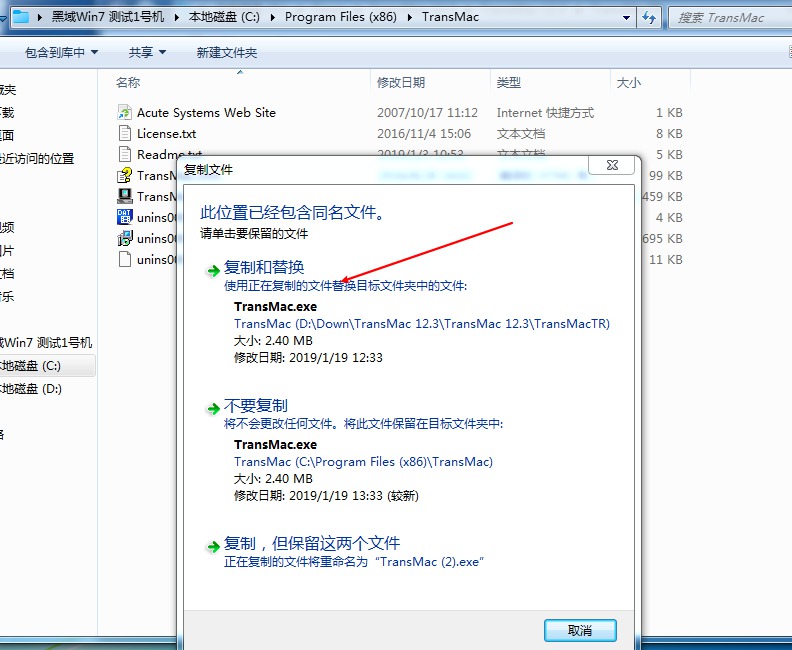Image resolution: width=792 pixels, height=650 pixels.
Task: Select Readme.txt file icon
Action: pyautogui.click(x=125, y=154)
